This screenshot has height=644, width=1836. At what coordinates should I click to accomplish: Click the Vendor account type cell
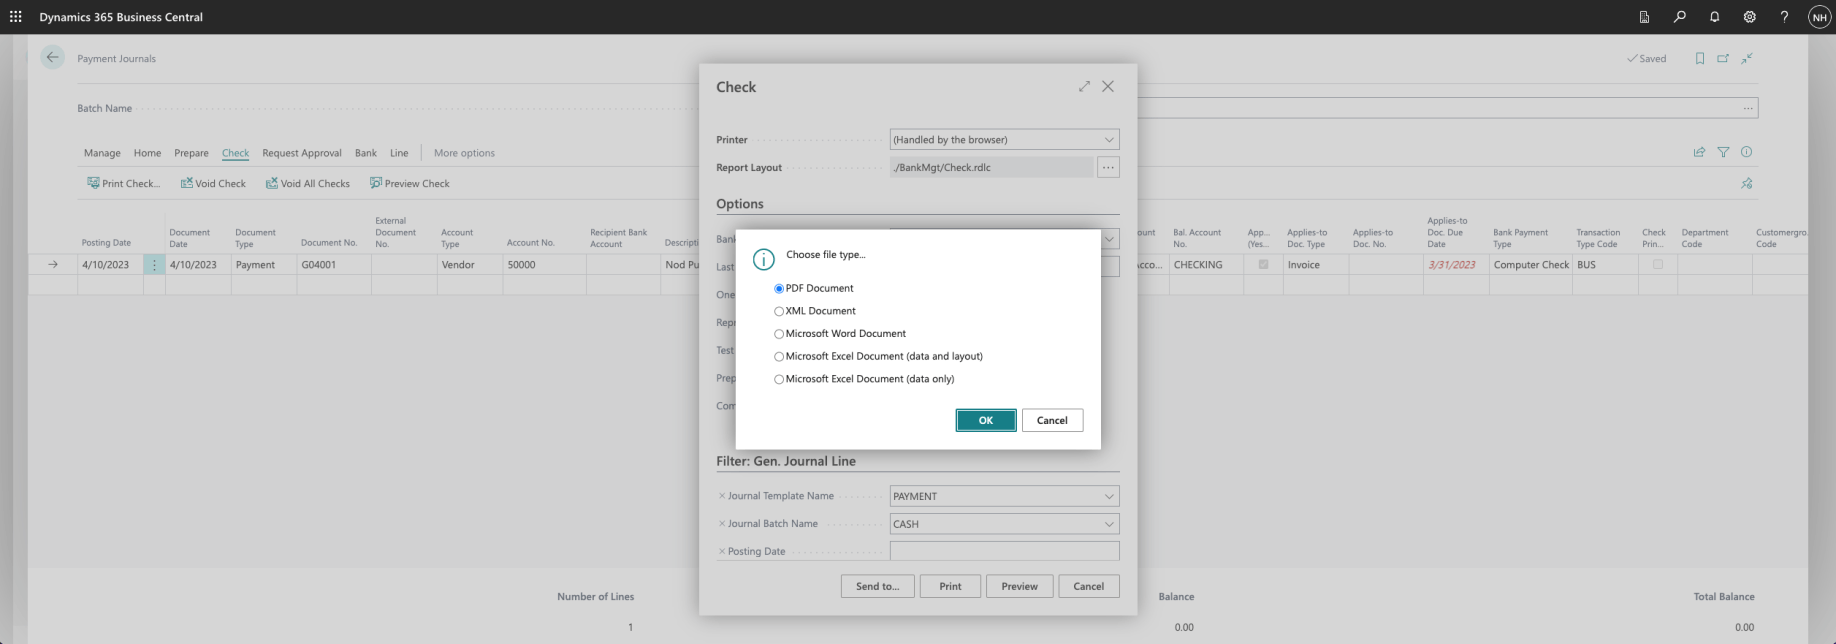[470, 265]
